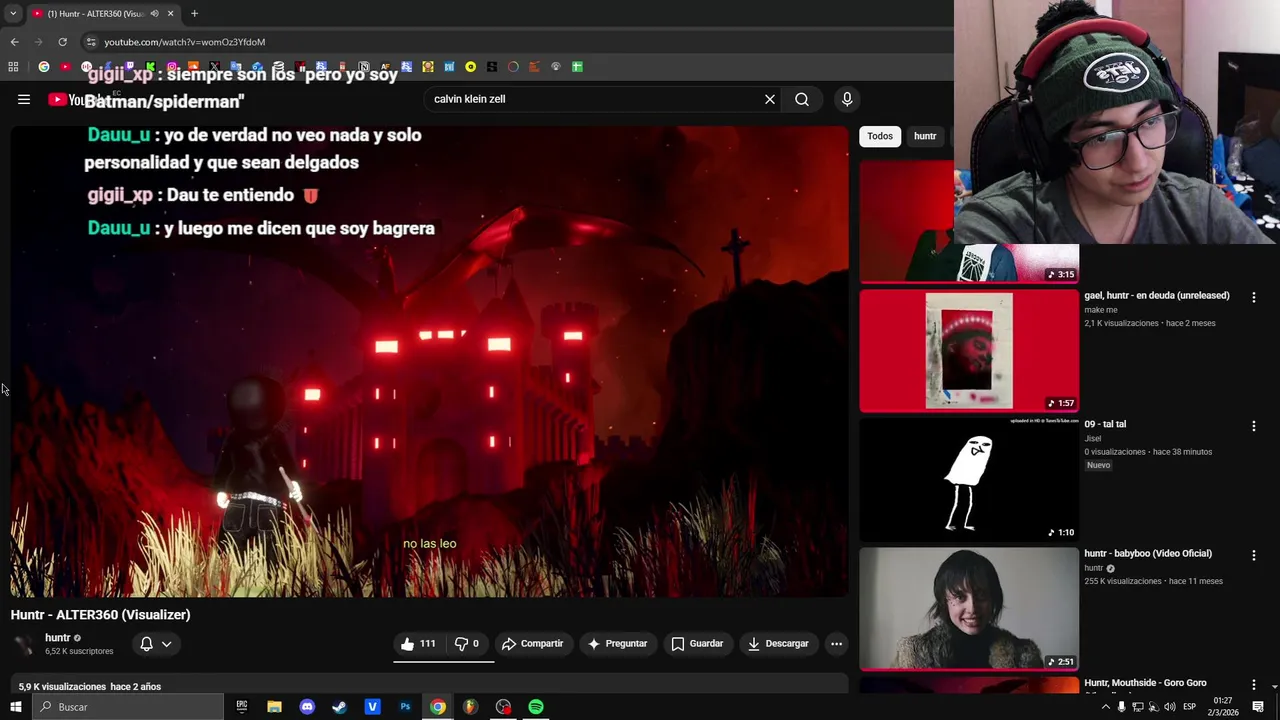Mute the tab via the speaker icon

pyautogui.click(x=154, y=13)
